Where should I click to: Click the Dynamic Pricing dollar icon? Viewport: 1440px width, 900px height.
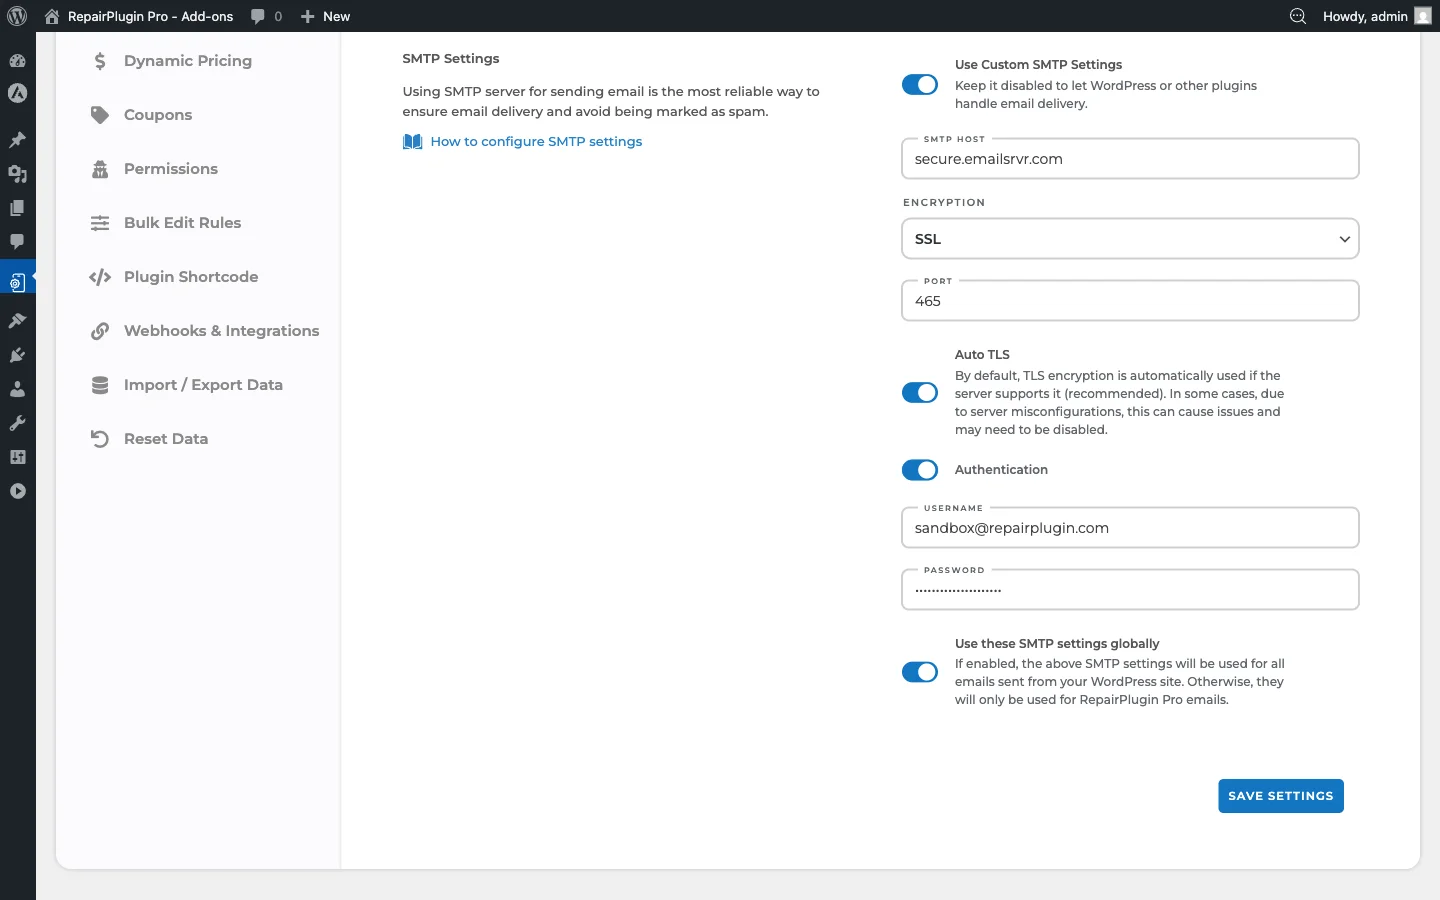pos(100,61)
